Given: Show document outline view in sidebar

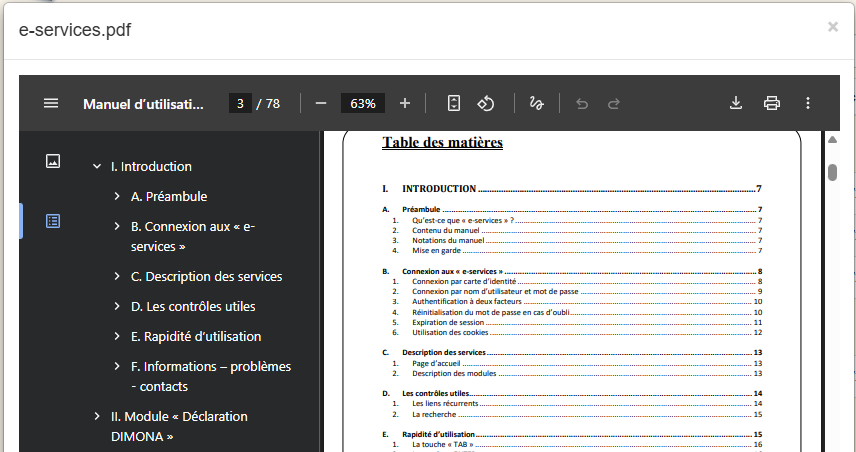Looking at the screenshot, I should coord(53,221).
